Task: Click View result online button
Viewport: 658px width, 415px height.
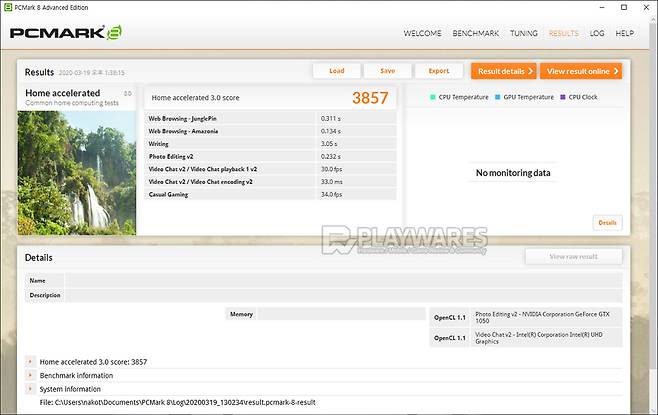Action: click(581, 71)
